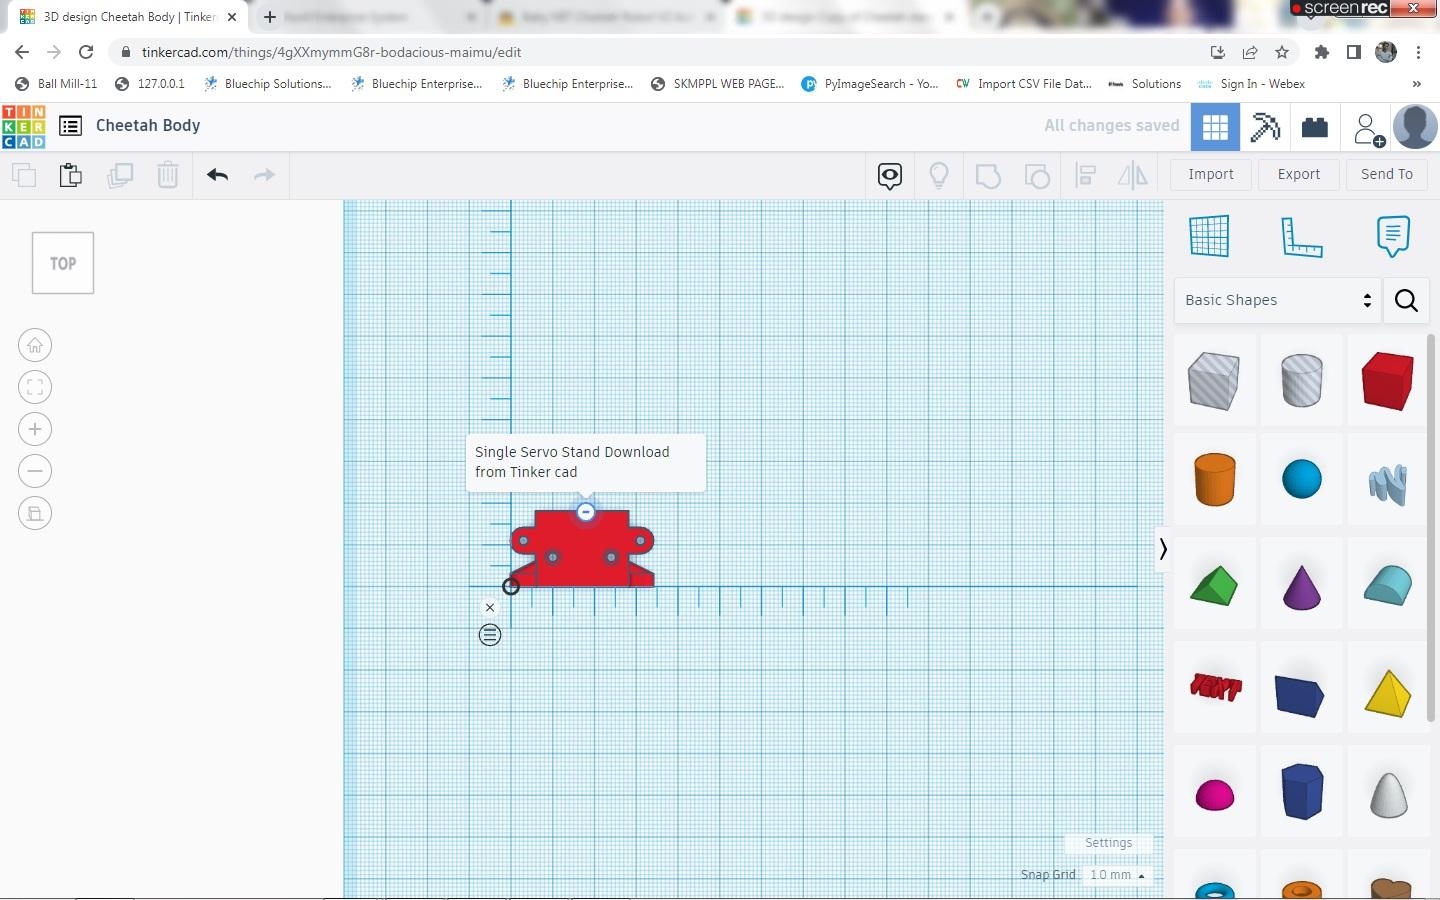Open the user profile avatar

(x=1415, y=127)
